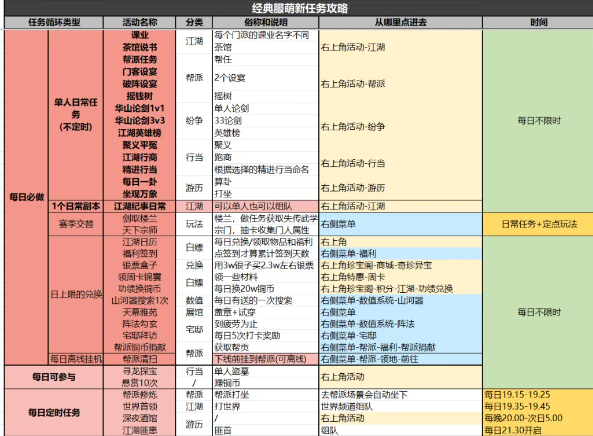The image size is (593, 436).
Task: Select the 每日可参与 row label
Action: pos(54,377)
